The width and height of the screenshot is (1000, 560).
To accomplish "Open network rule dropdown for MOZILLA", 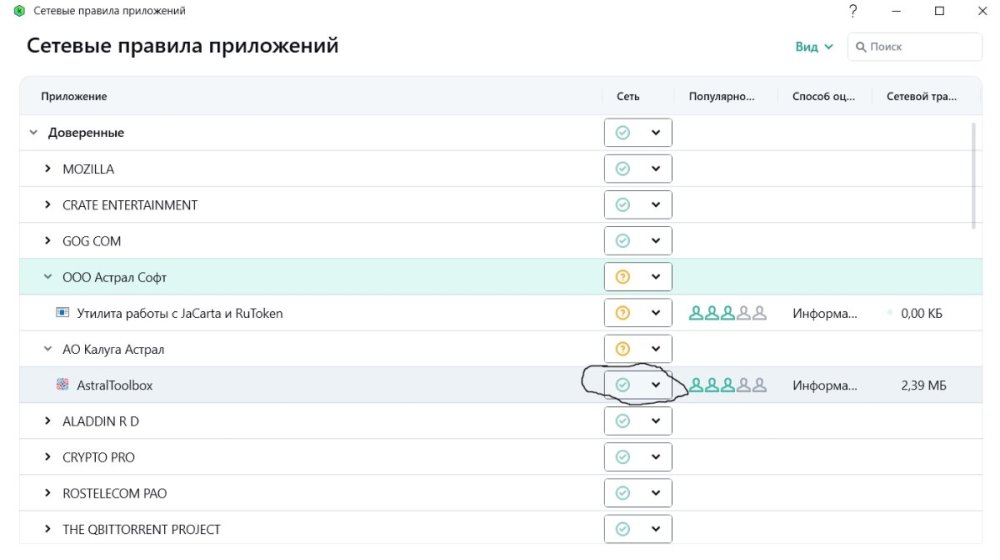I will 638,169.
